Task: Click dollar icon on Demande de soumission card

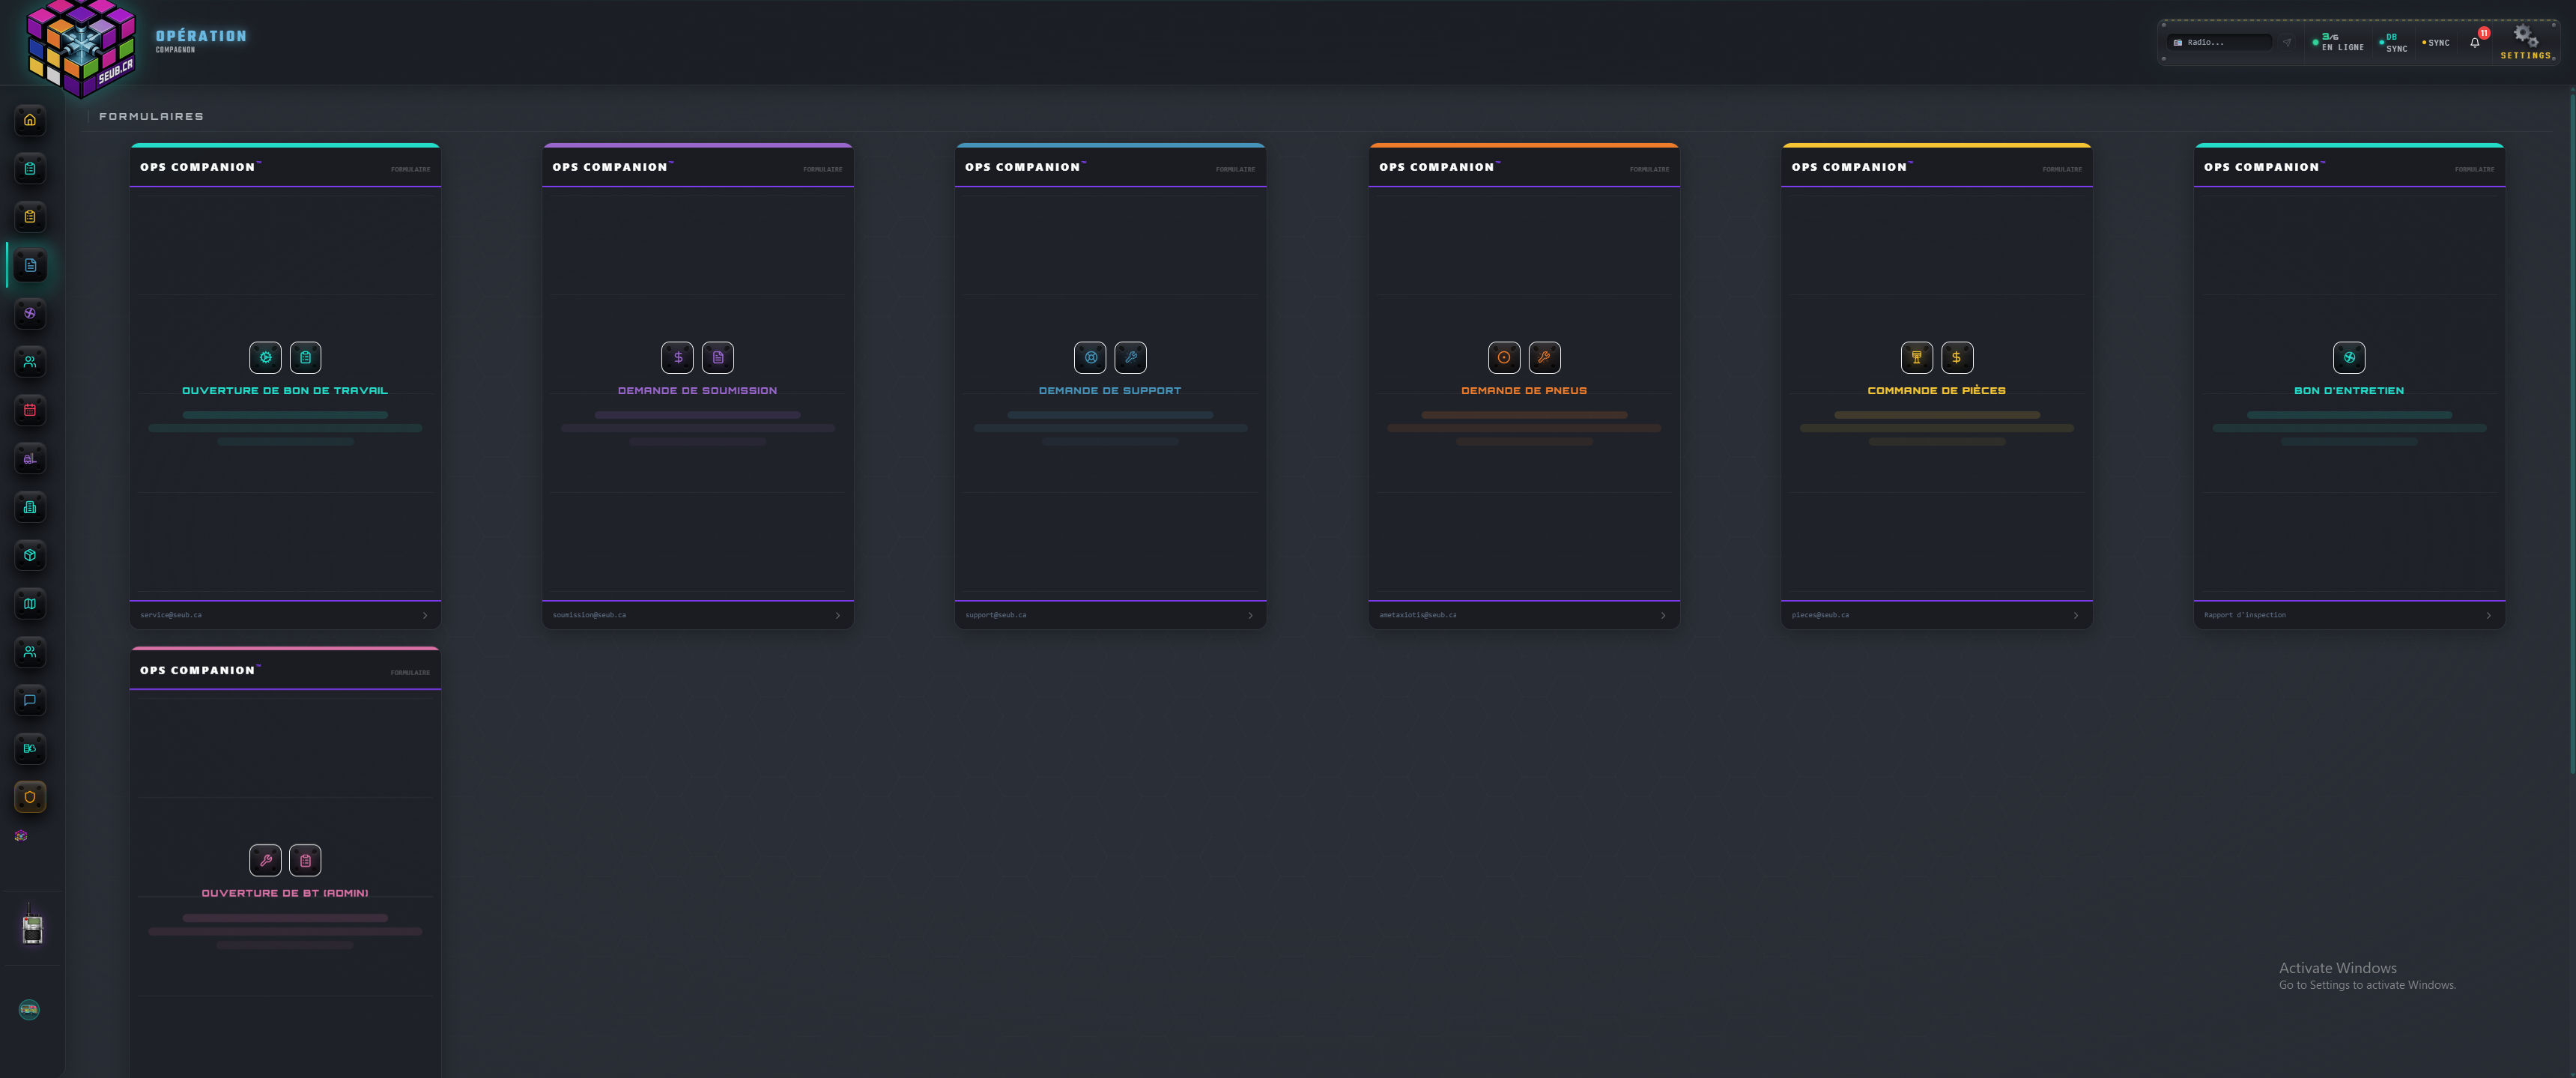Action: [x=677, y=357]
